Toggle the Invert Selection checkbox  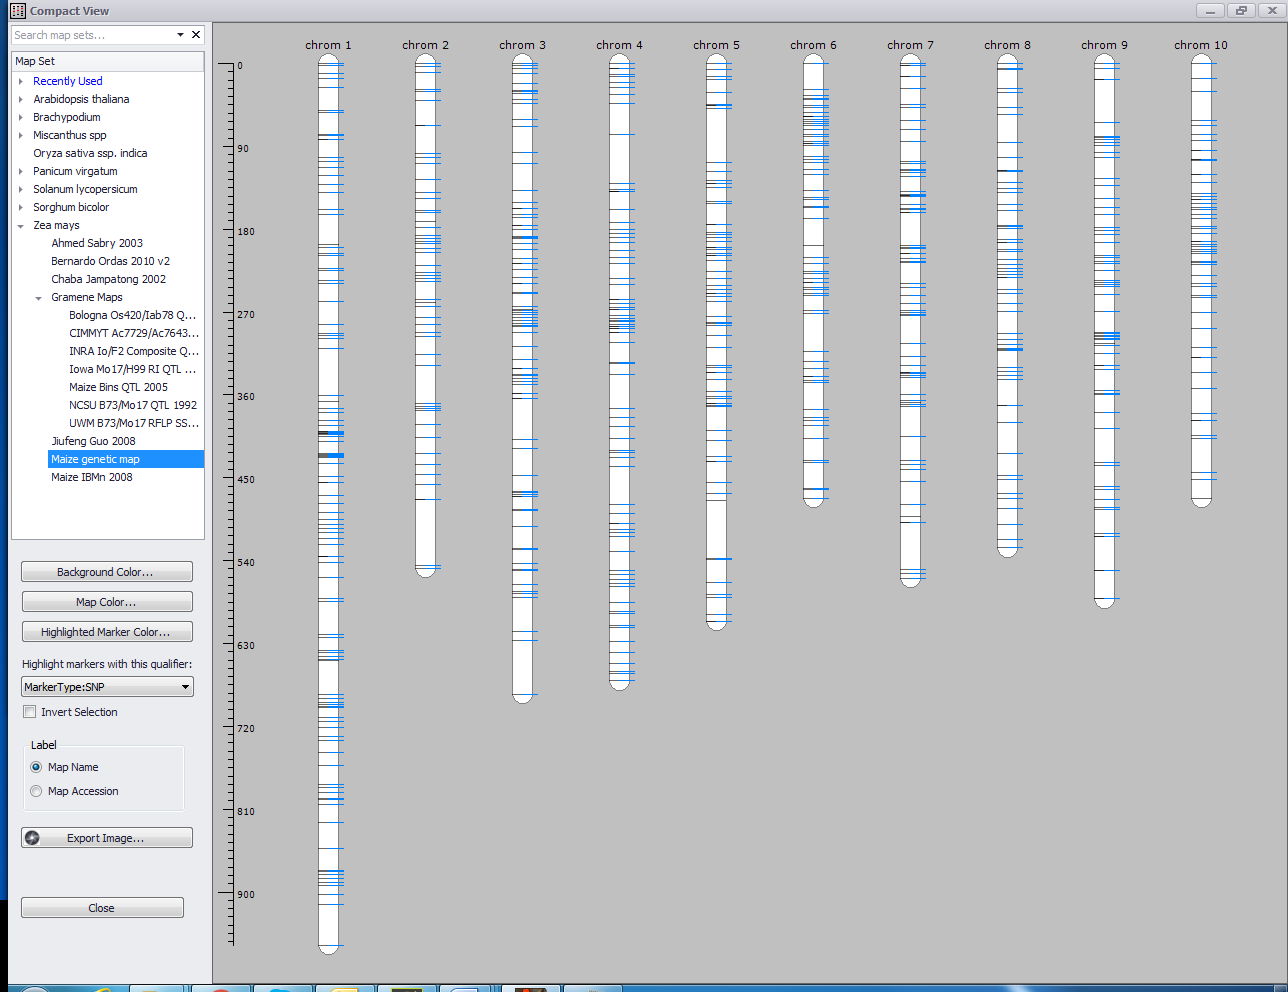(30, 712)
